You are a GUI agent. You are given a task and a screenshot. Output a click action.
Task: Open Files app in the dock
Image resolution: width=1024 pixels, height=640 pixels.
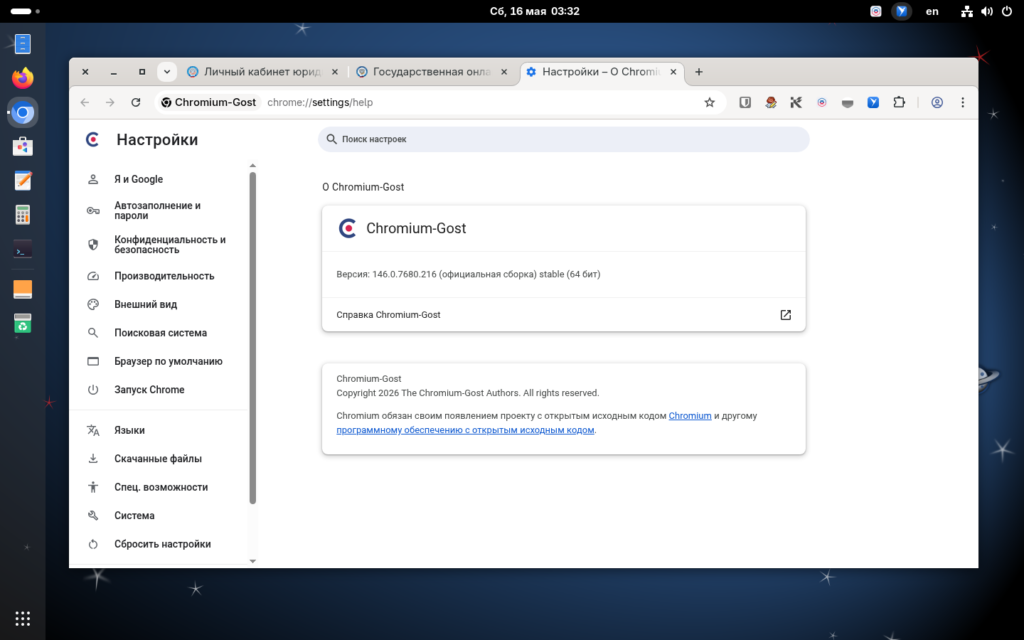(x=23, y=44)
